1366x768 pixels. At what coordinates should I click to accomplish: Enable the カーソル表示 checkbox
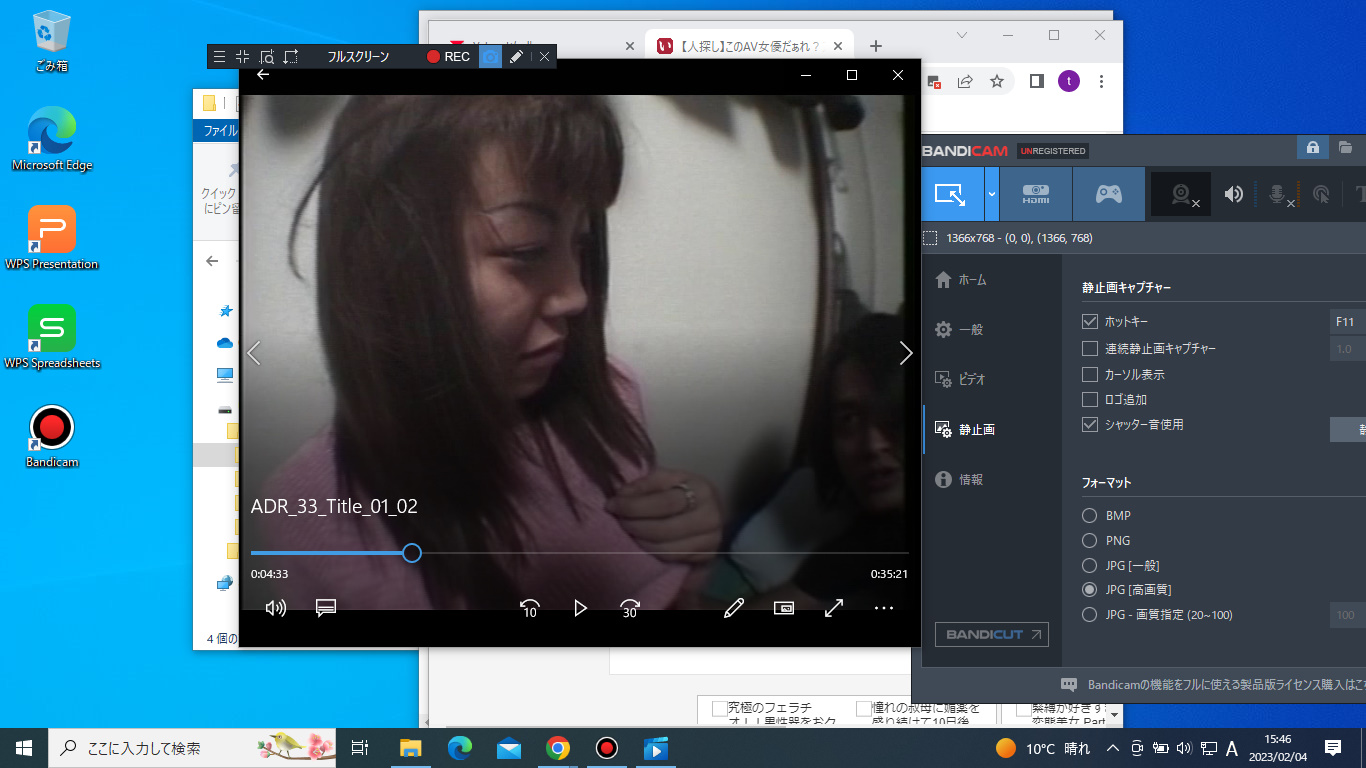[1090, 374]
